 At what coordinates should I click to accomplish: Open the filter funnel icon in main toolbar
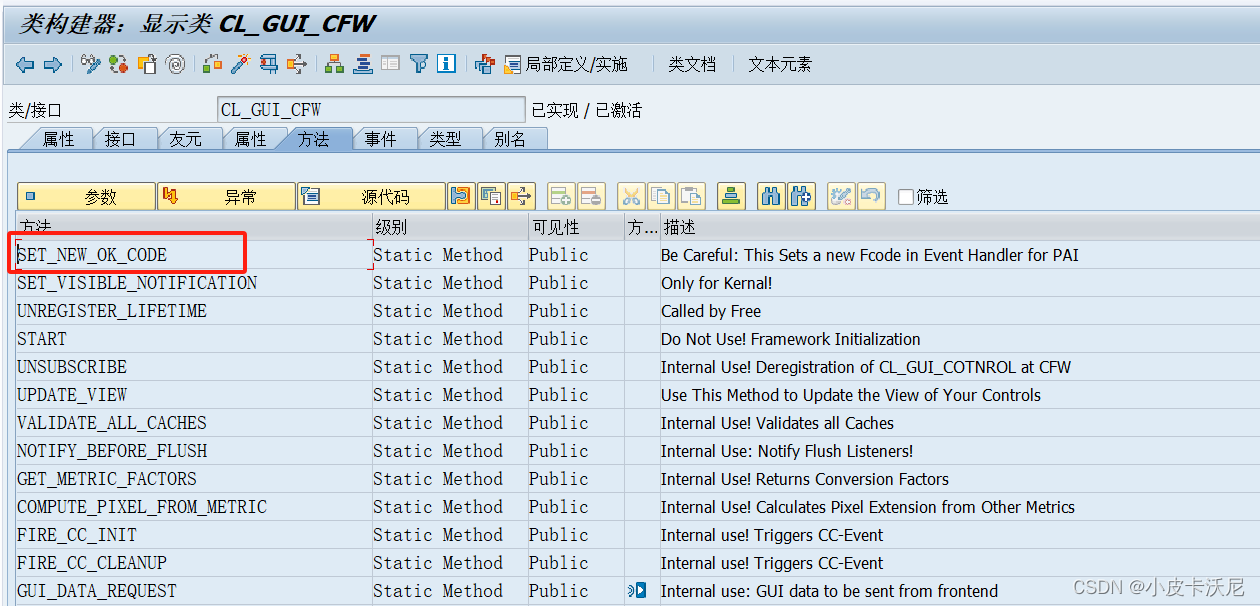(x=419, y=63)
